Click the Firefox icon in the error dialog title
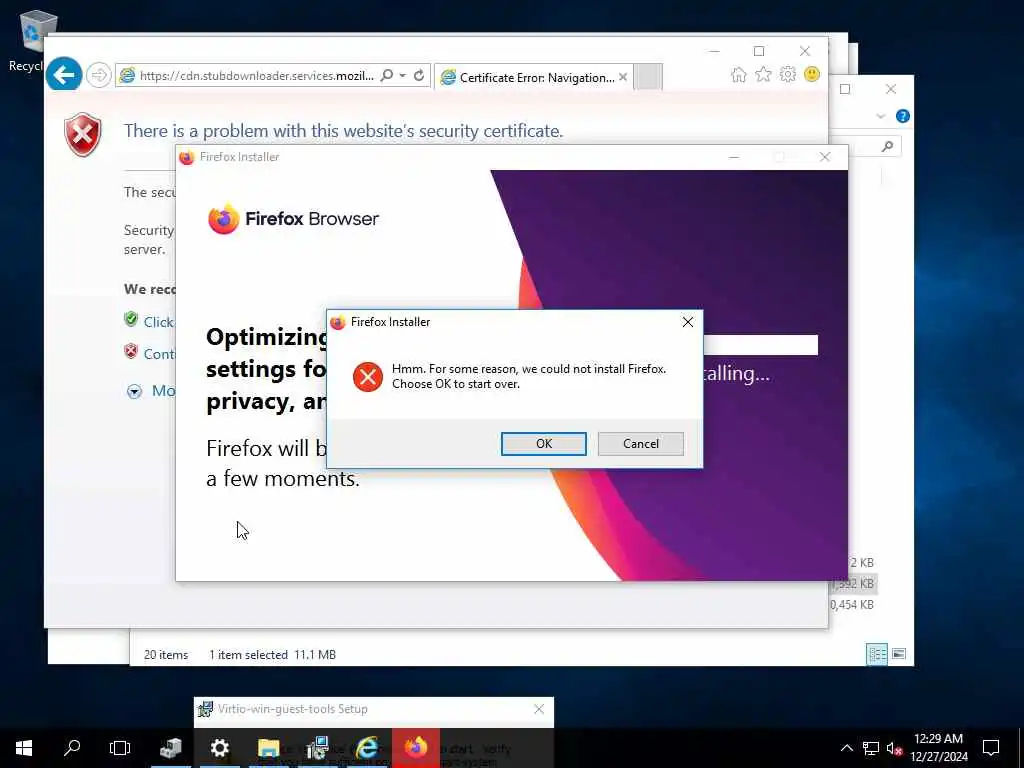 338,322
